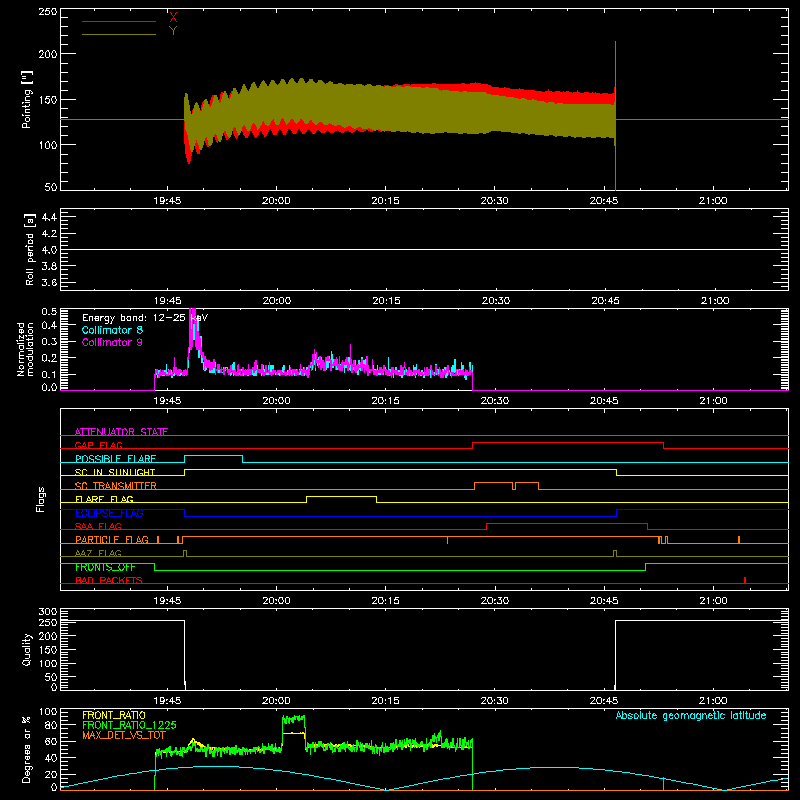
Task: Click the 3.6 tick on Roll period axis
Action: click(49, 283)
